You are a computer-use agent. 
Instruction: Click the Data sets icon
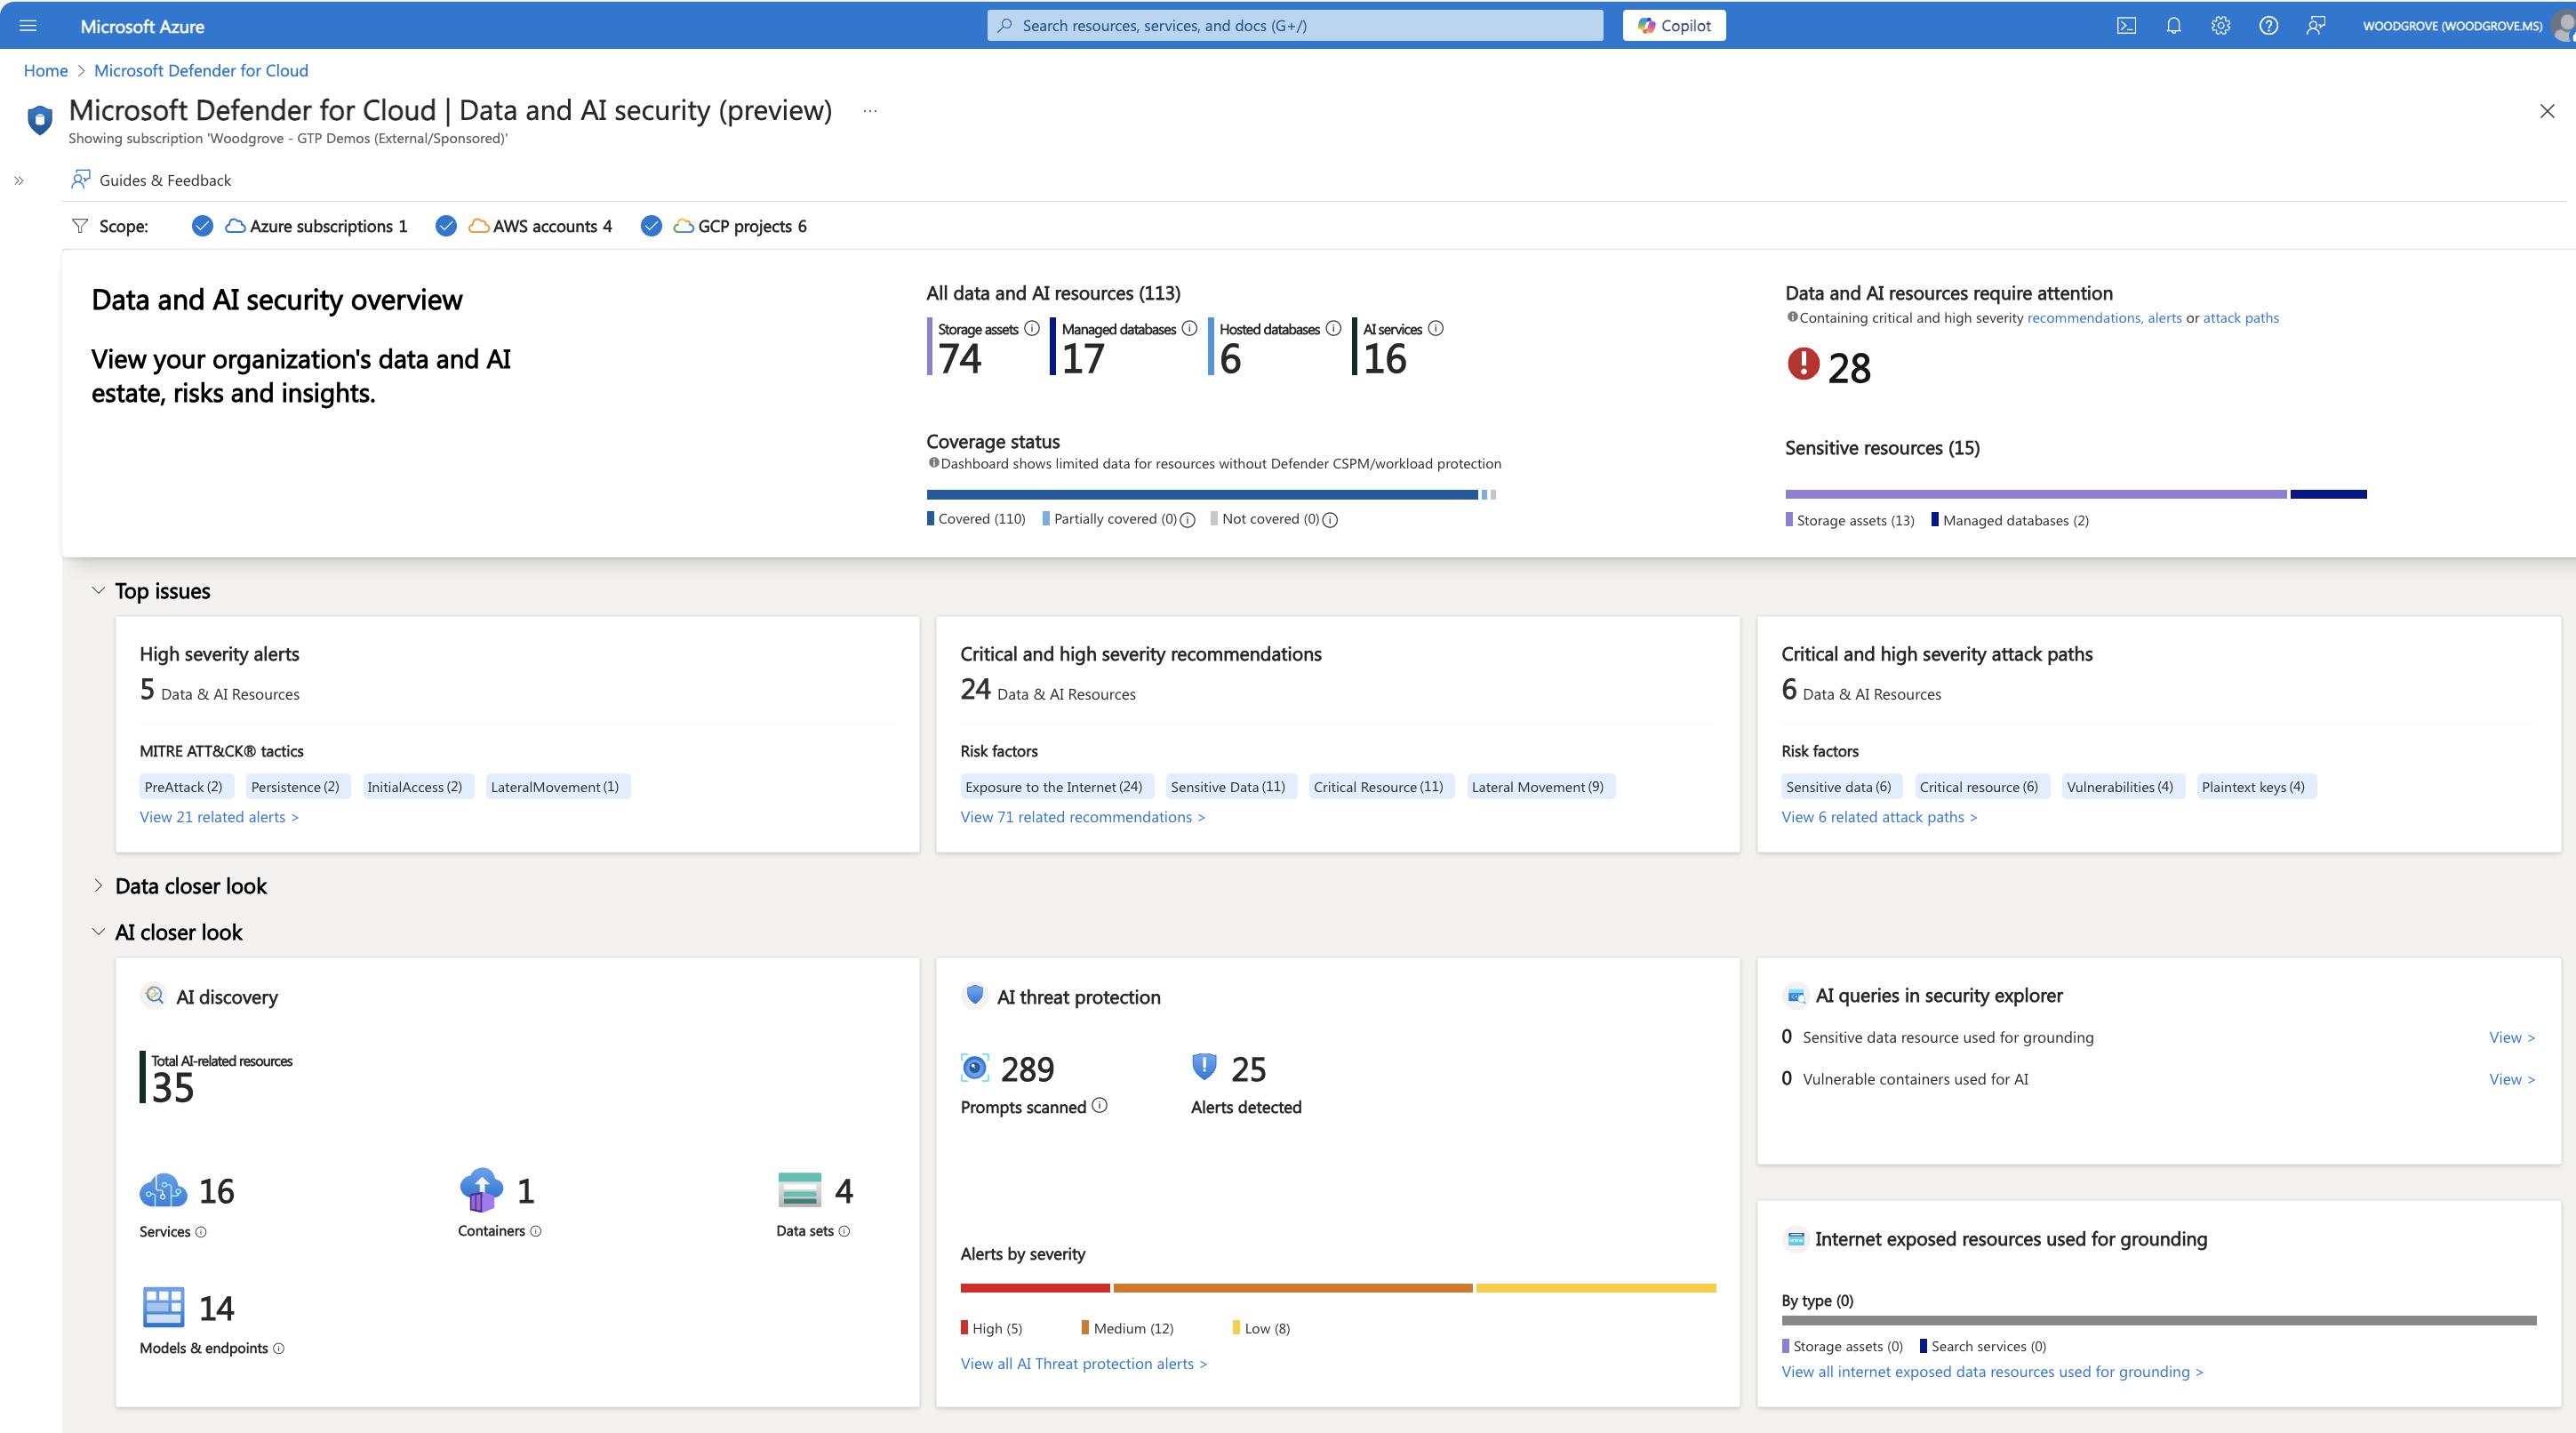click(800, 1190)
